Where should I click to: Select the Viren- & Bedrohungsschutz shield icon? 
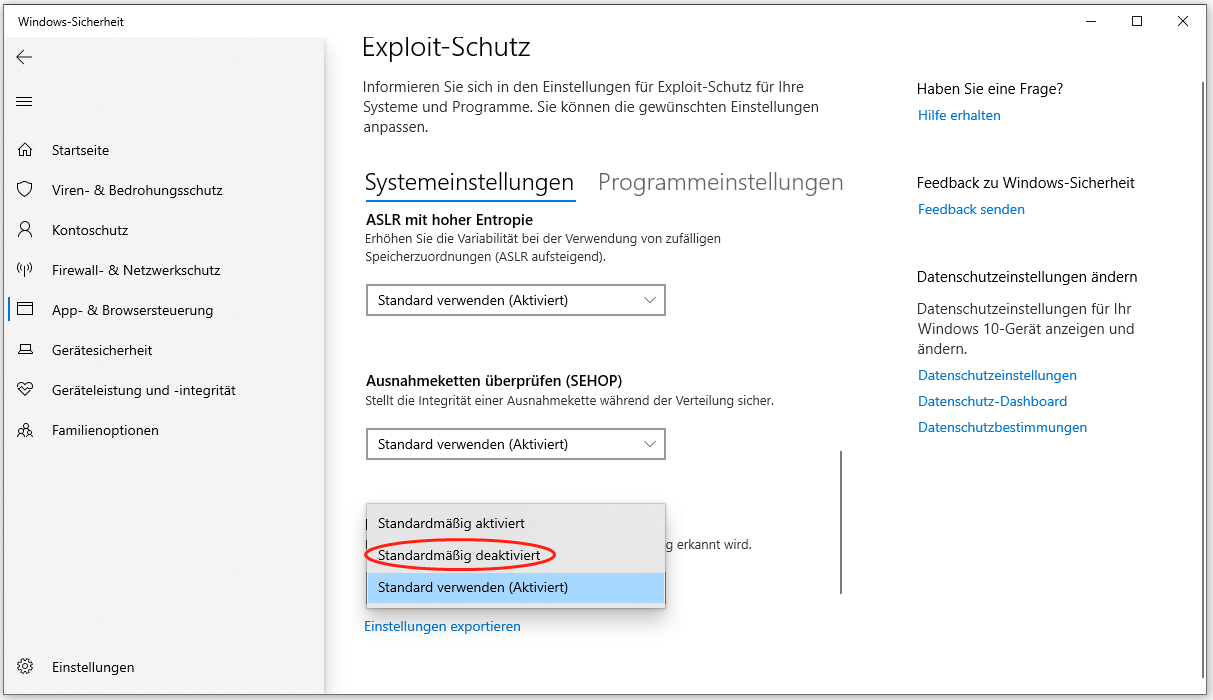26,190
